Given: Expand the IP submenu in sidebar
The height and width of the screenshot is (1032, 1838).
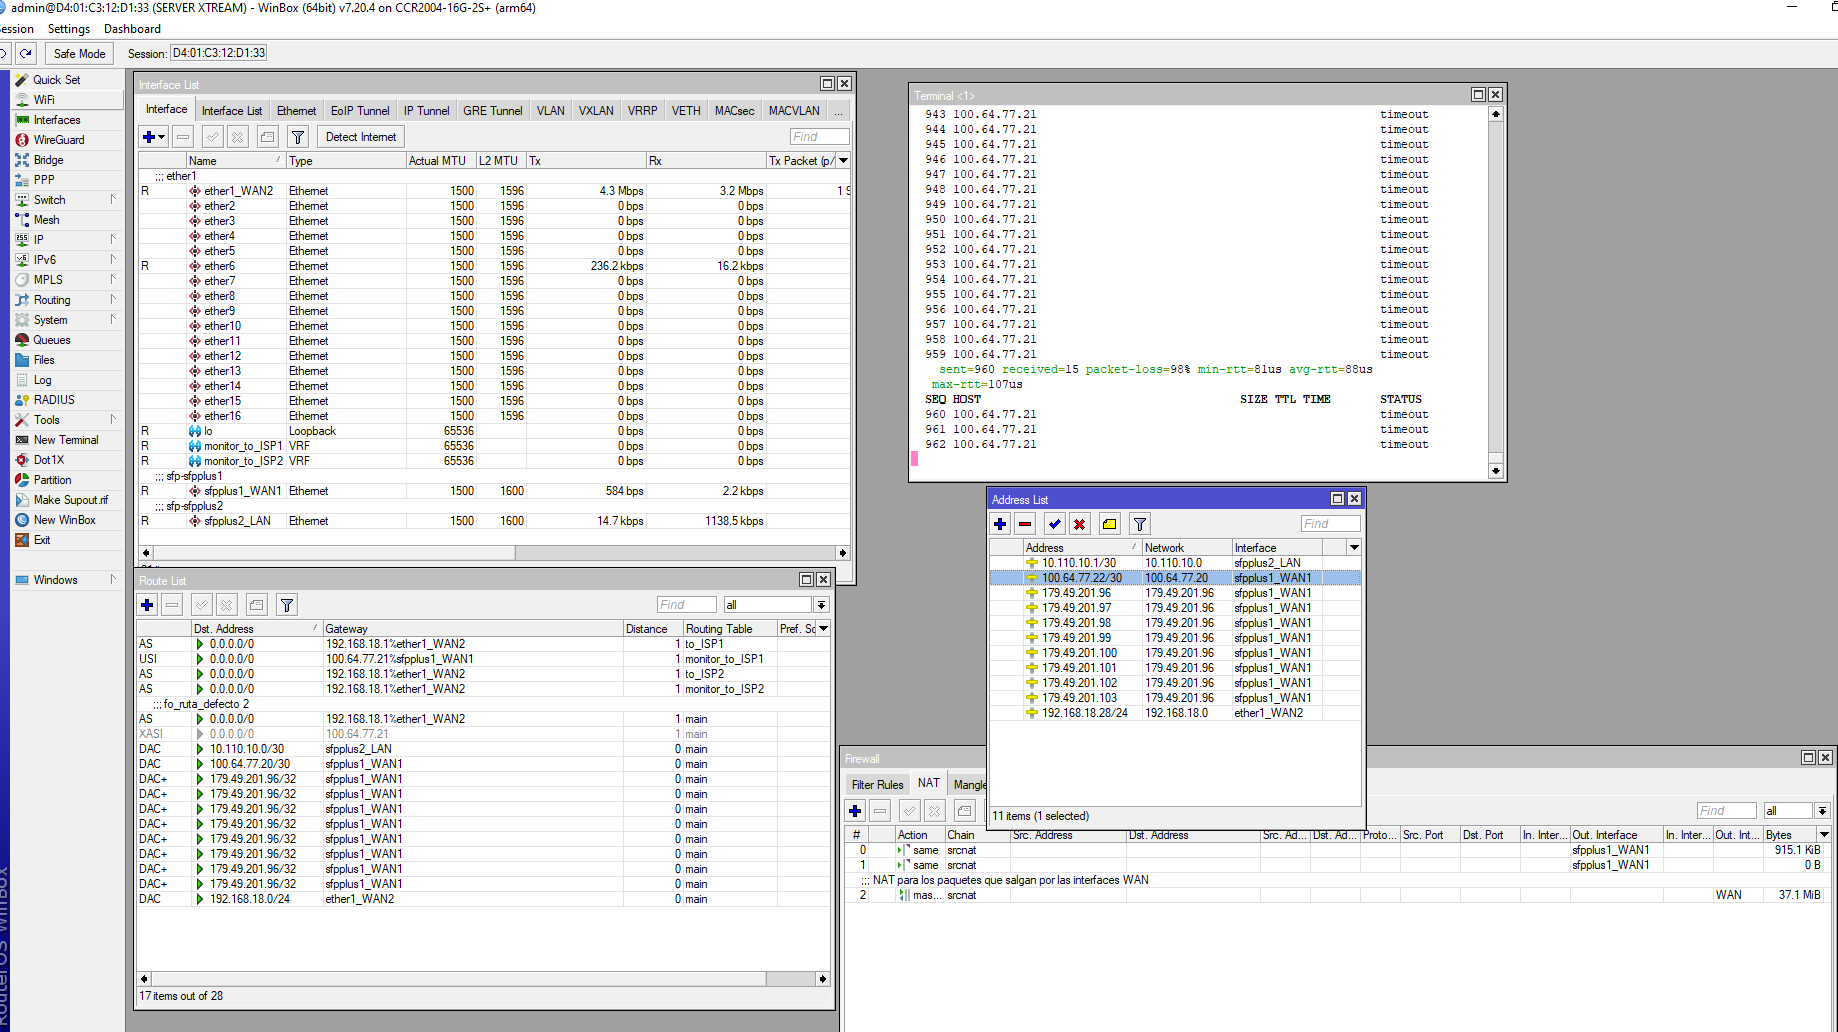Looking at the screenshot, I should pos(39,240).
